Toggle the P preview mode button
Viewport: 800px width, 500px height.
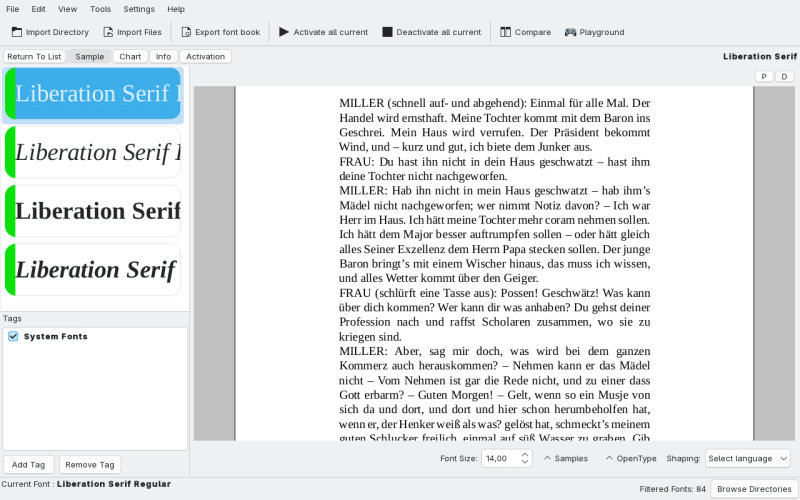tap(764, 77)
